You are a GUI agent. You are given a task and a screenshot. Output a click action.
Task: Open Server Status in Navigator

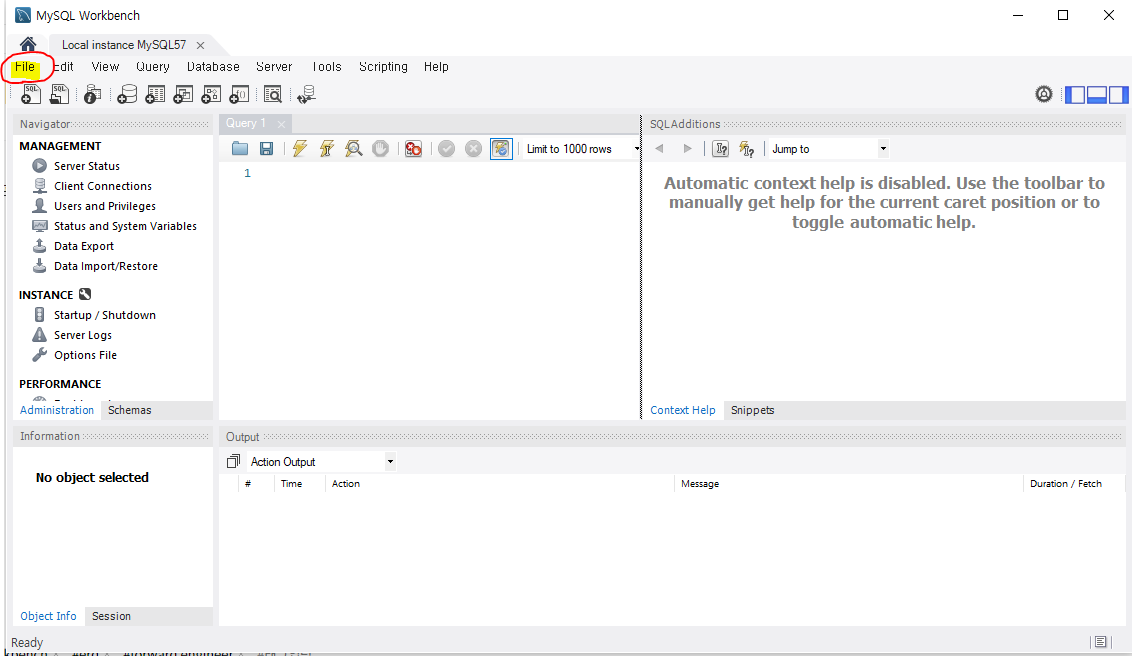[87, 166]
